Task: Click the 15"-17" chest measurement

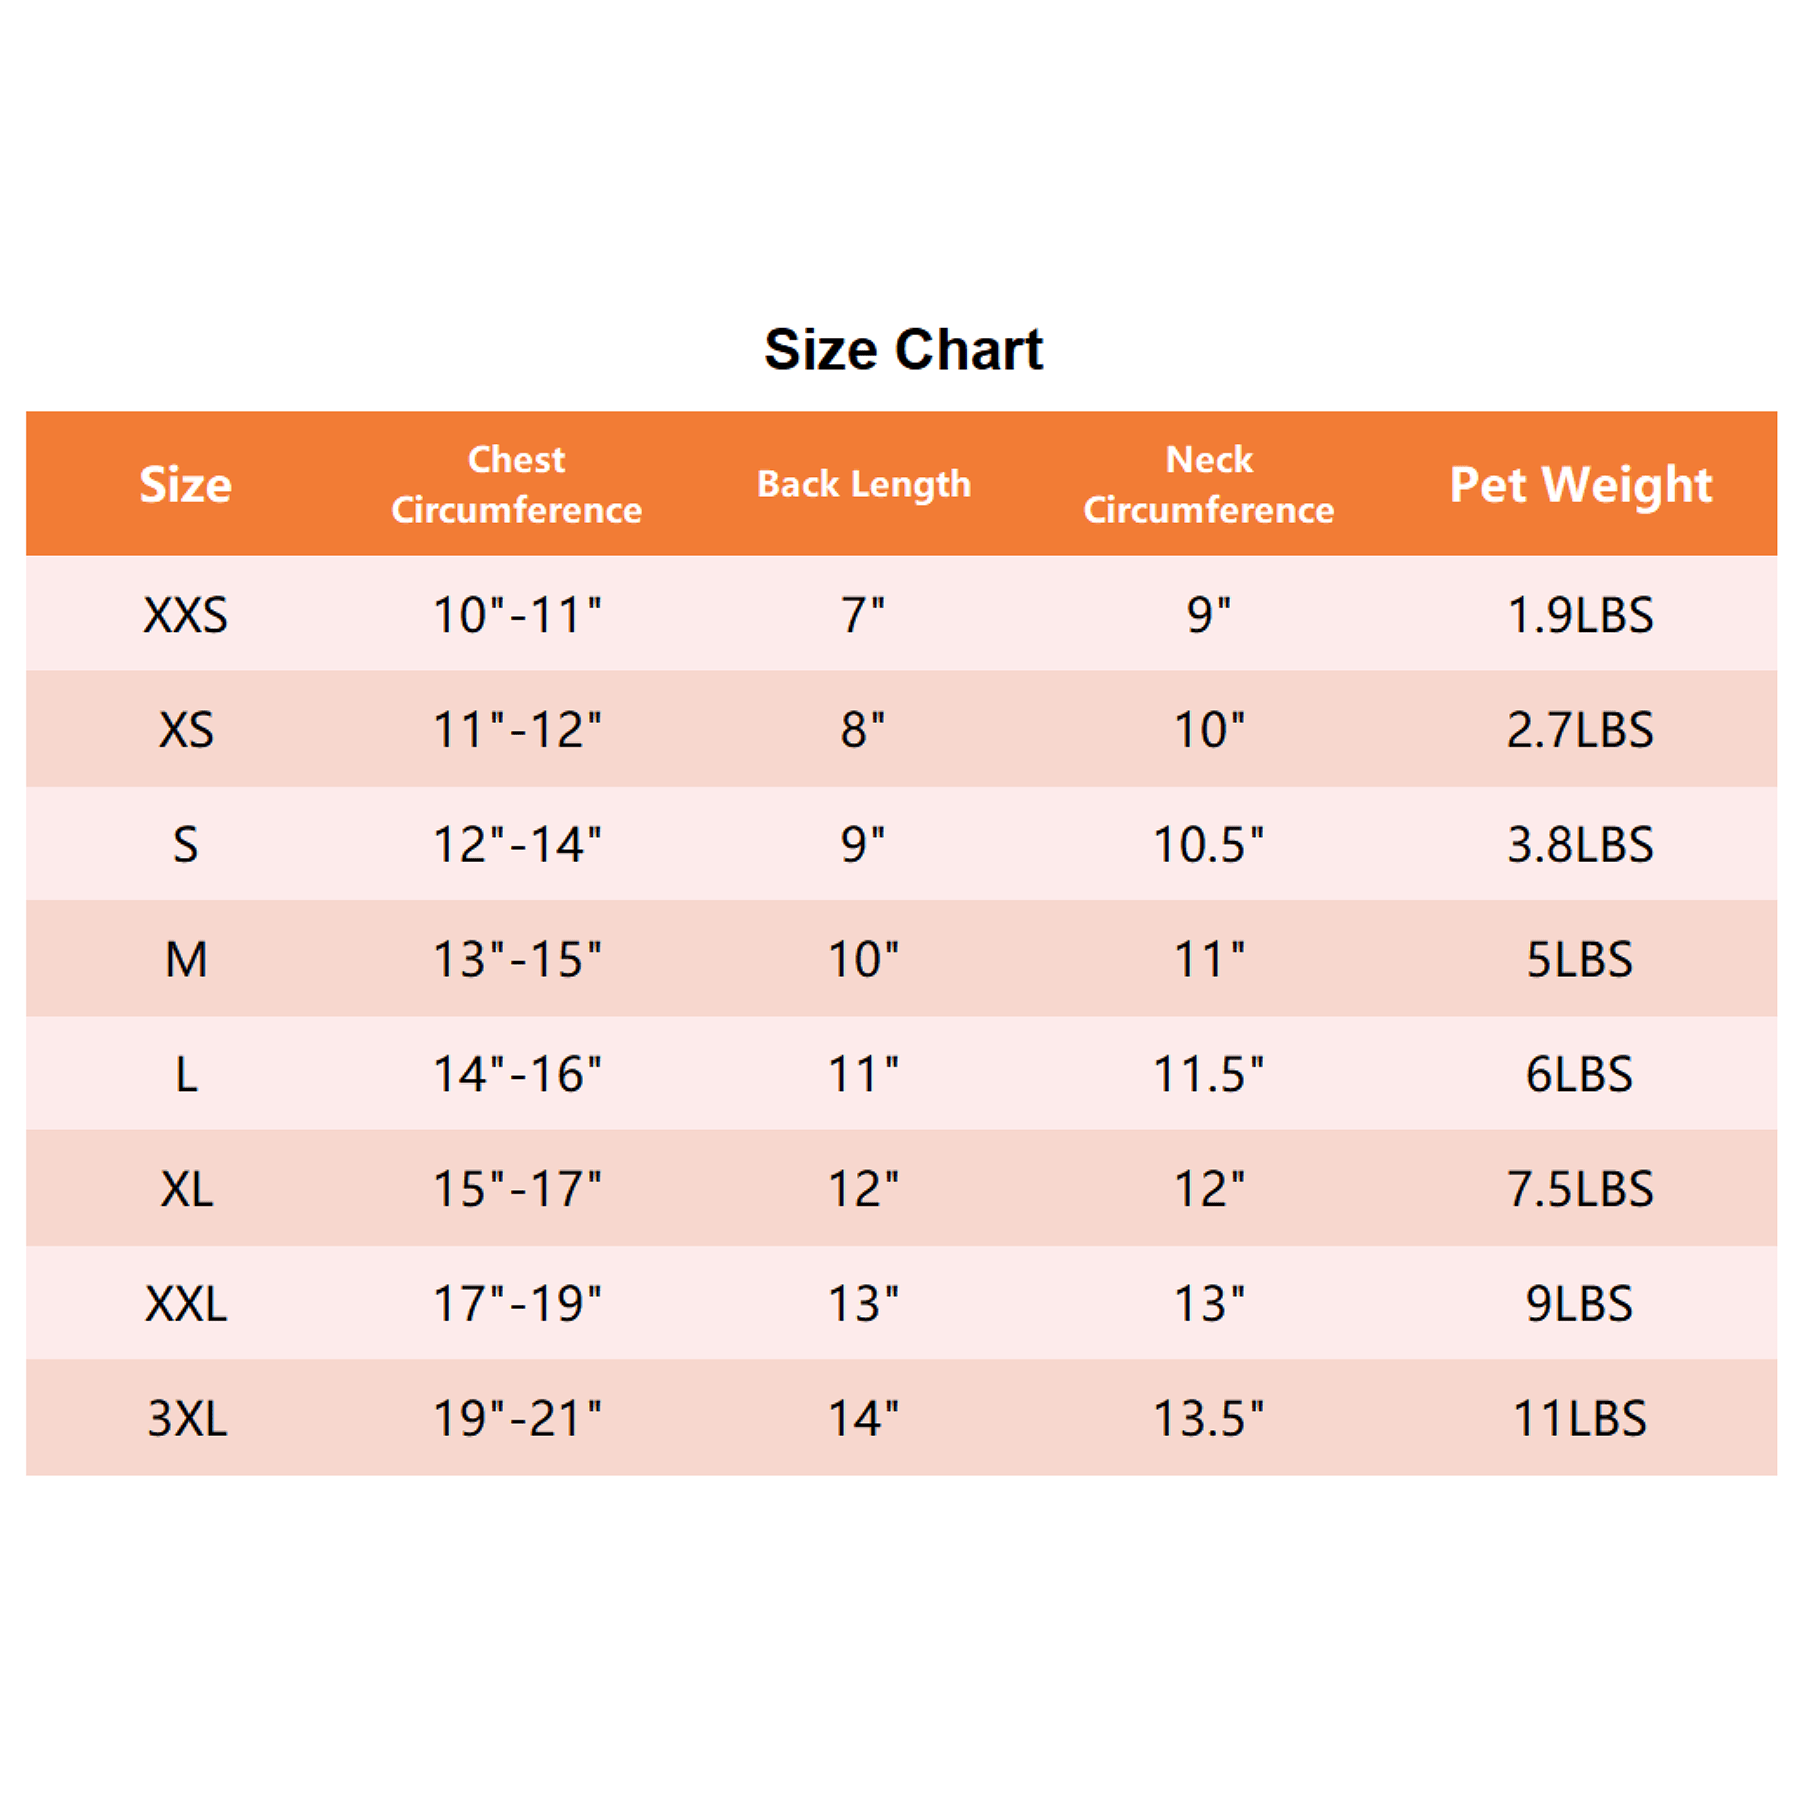Action: (517, 1189)
